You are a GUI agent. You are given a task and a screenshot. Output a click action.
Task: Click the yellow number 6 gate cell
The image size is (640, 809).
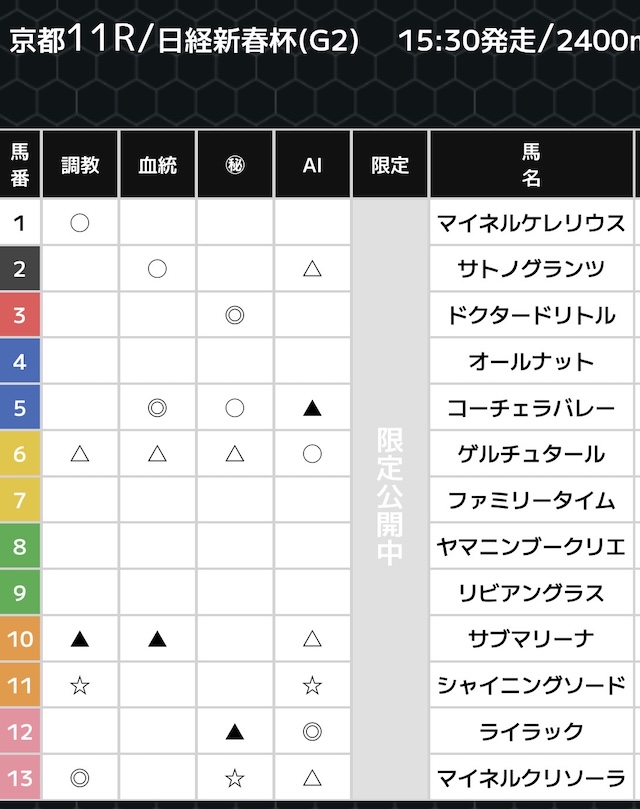[x=20, y=454]
